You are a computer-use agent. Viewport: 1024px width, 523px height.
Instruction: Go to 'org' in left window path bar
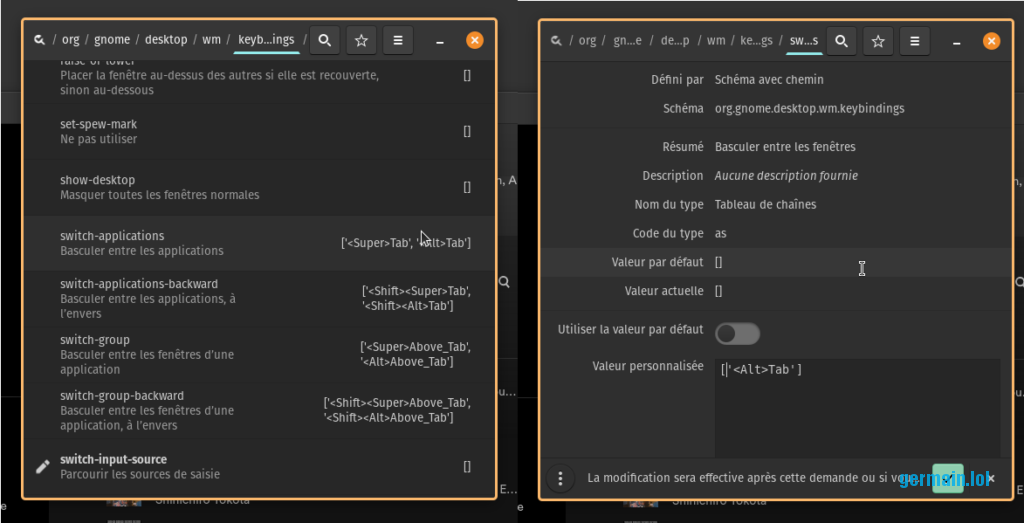click(x=71, y=40)
